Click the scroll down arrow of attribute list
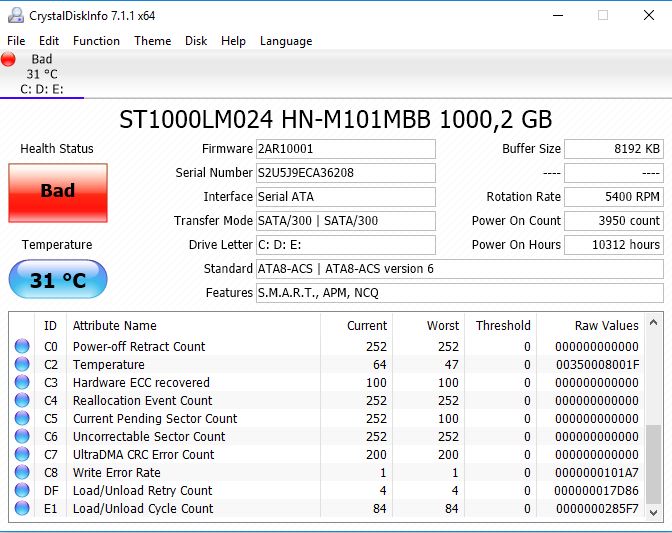 pyautogui.click(x=653, y=512)
